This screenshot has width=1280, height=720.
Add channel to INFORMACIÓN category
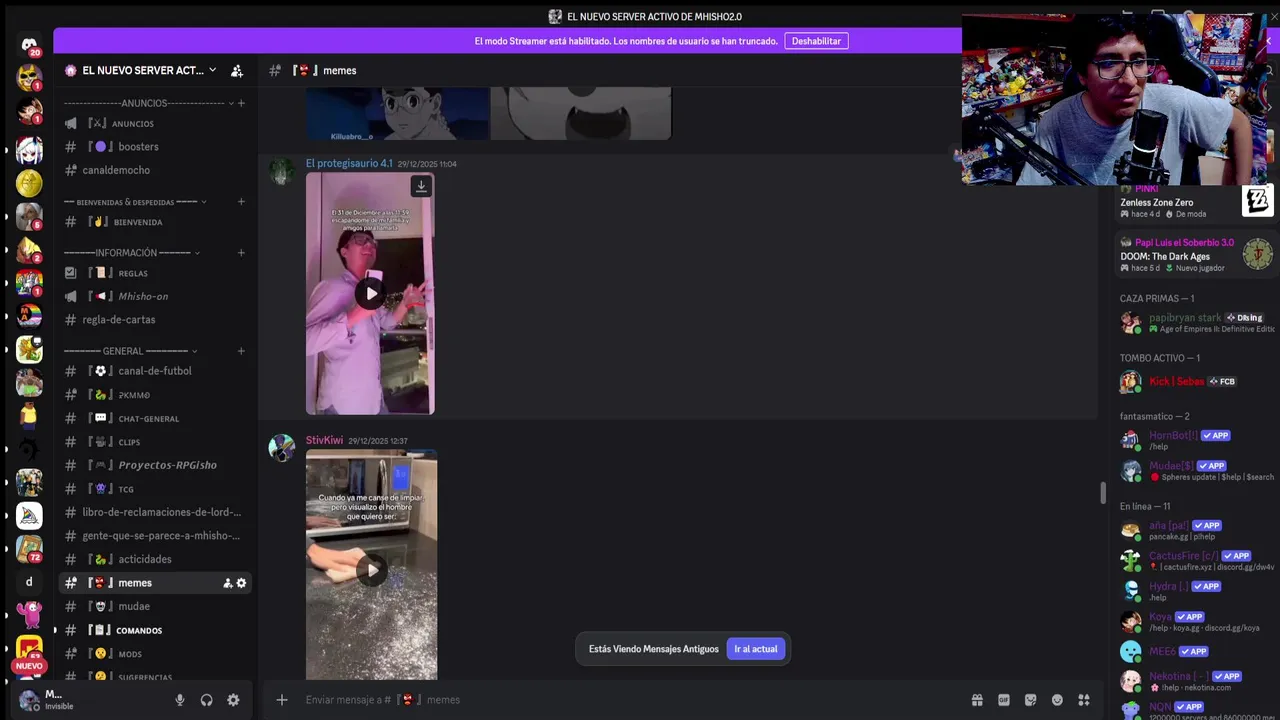241,253
